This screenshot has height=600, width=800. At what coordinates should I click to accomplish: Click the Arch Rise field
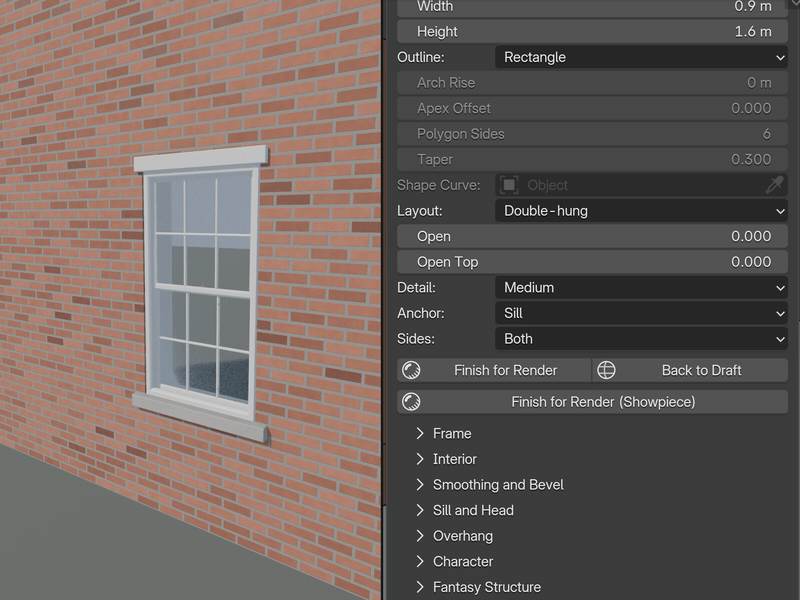click(592, 83)
